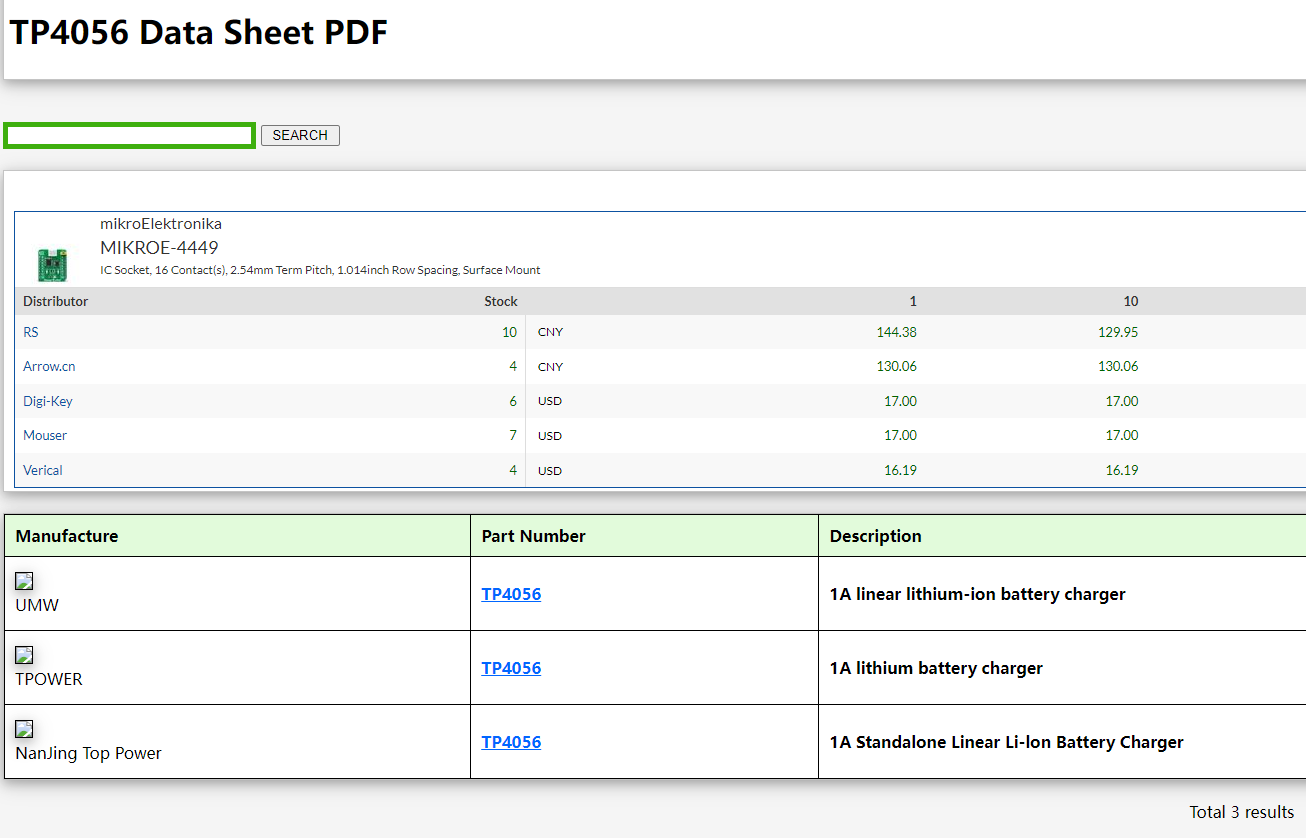Click the UMW manufacturer name
This screenshot has width=1306, height=838.
tap(37, 605)
